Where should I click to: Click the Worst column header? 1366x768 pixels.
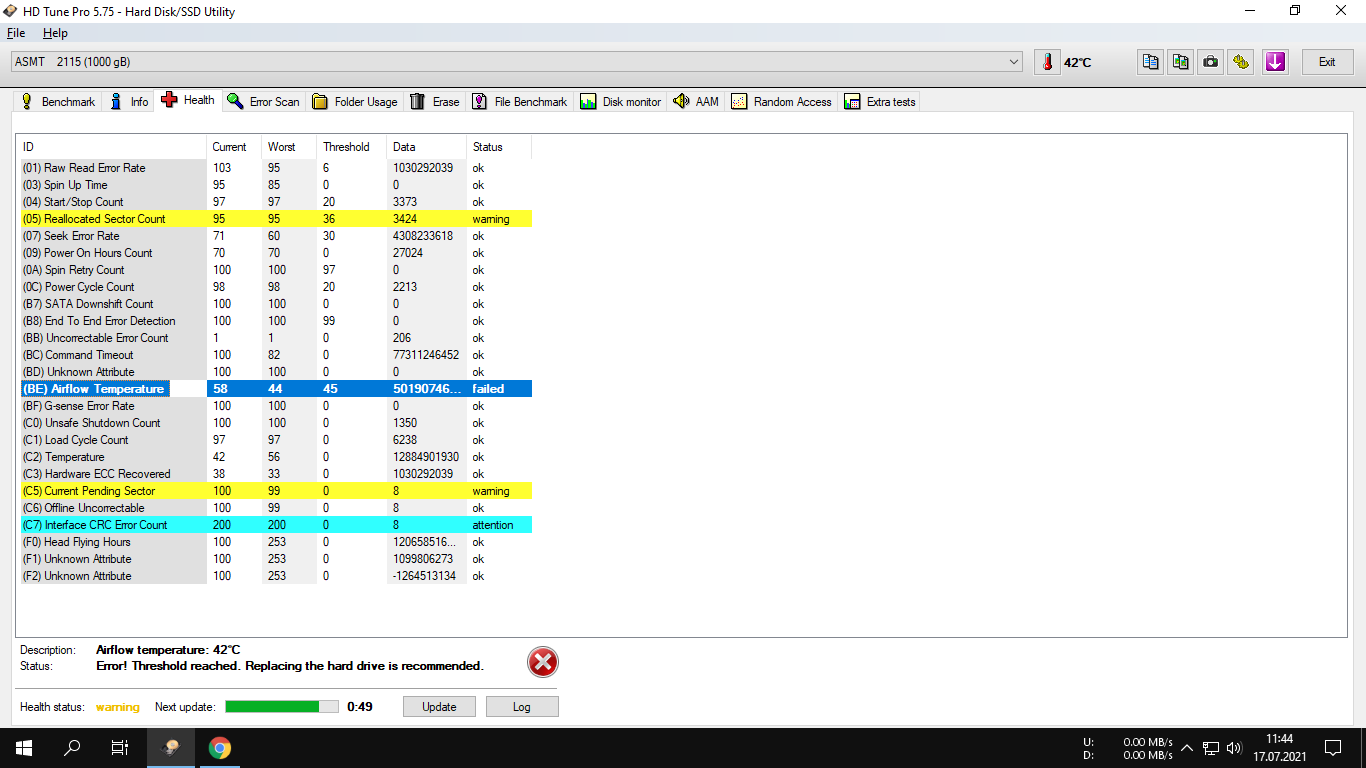click(x=289, y=147)
